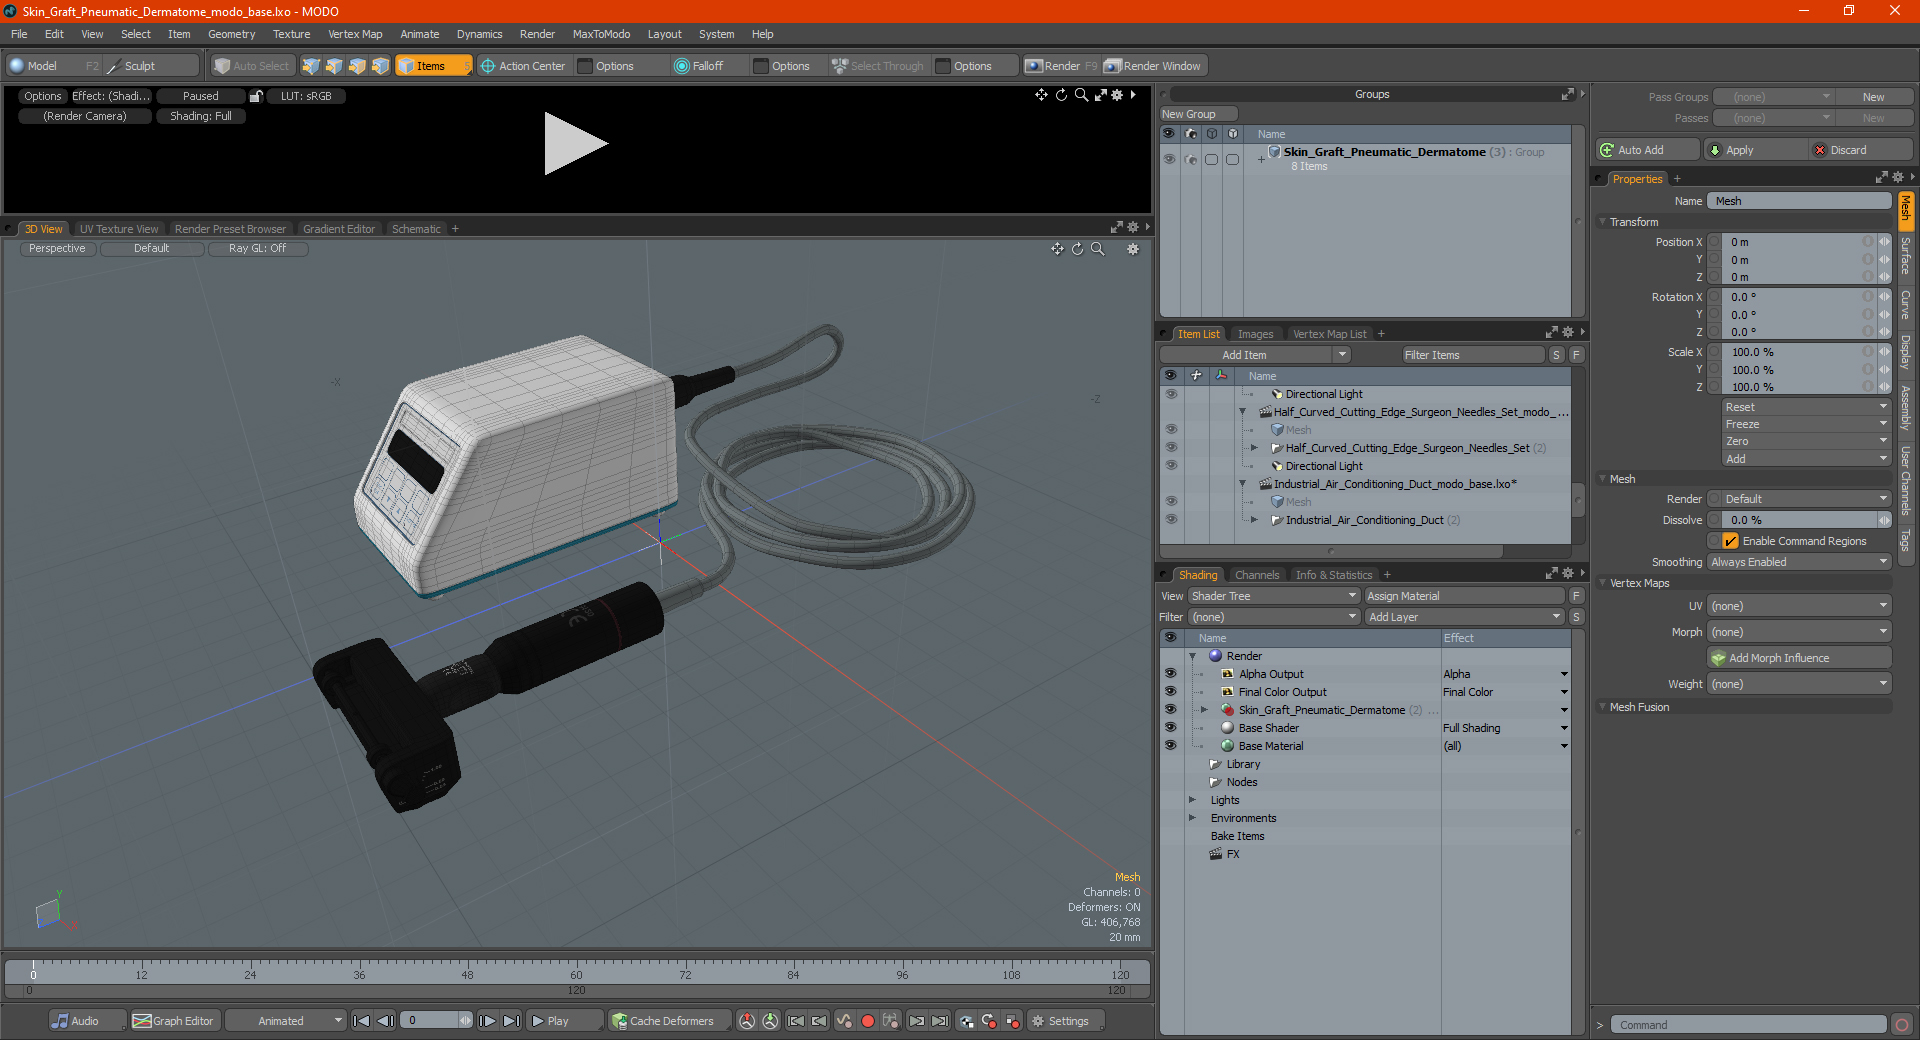Viewport: 1920px width, 1040px height.
Task: Open the Smoothing dropdown
Action: coord(1799,562)
